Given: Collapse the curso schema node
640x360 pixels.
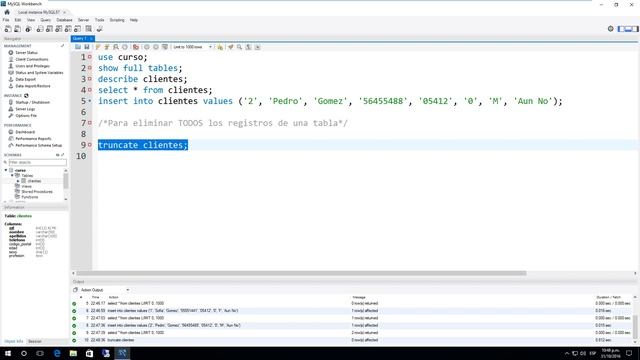Looking at the screenshot, I should pos(6,170).
